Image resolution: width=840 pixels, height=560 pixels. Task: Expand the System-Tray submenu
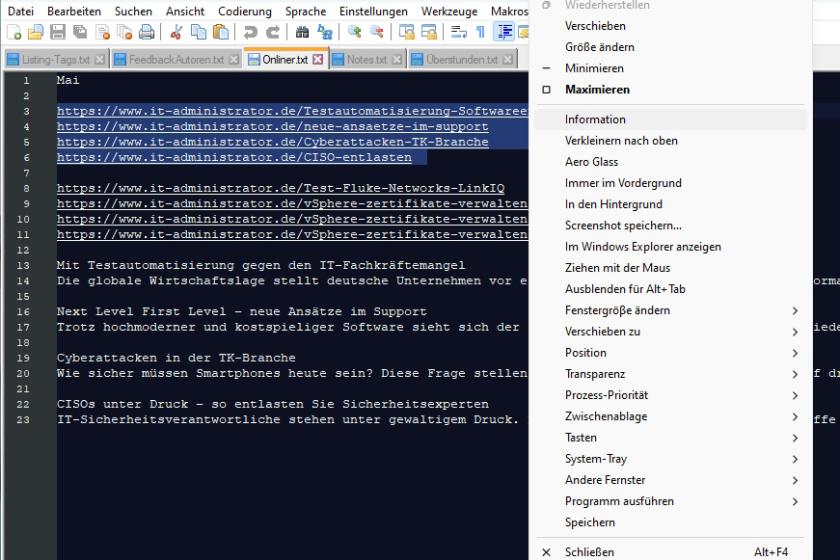670,459
